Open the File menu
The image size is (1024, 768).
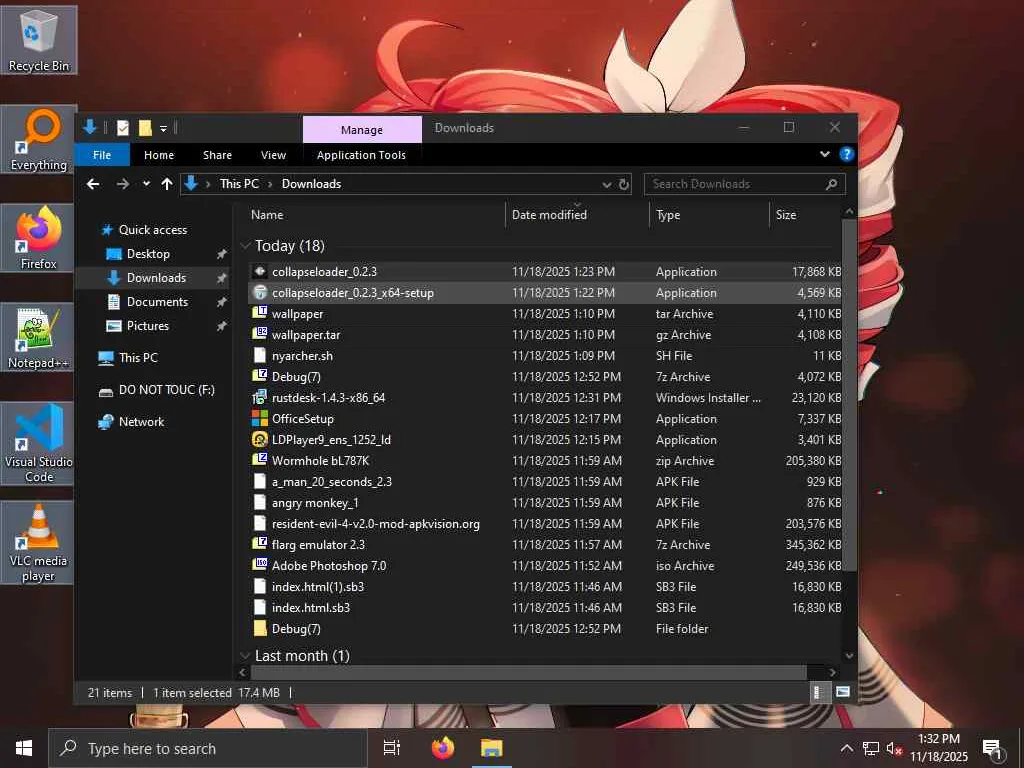pyautogui.click(x=102, y=155)
